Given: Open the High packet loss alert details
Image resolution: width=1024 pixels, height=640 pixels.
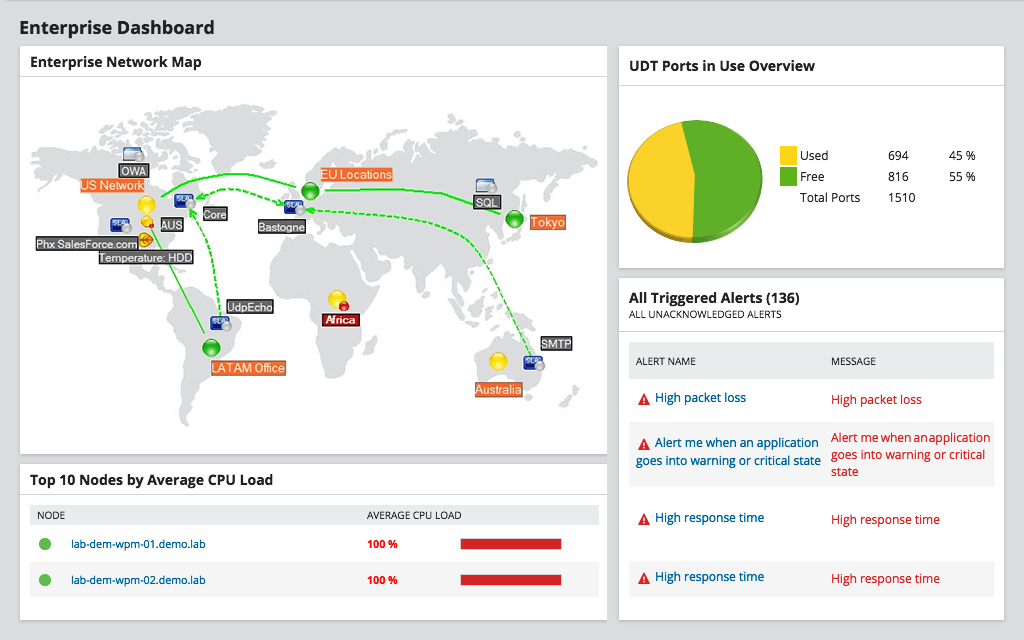Looking at the screenshot, I should (x=700, y=398).
